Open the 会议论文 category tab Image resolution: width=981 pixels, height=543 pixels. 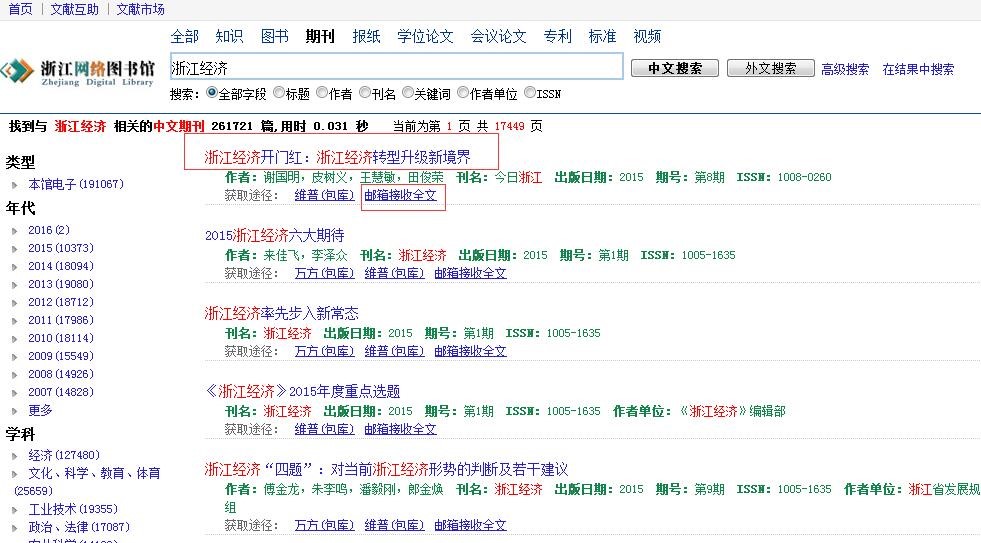pyautogui.click(x=498, y=37)
